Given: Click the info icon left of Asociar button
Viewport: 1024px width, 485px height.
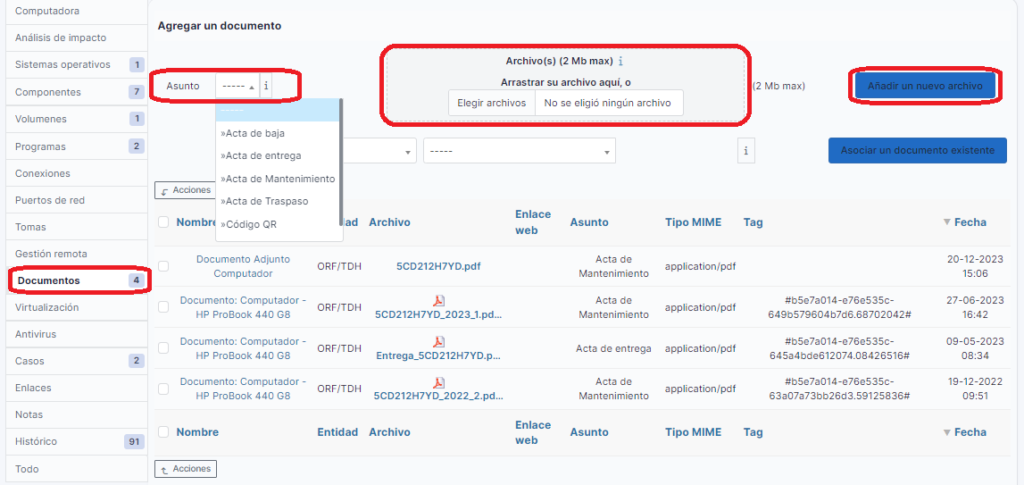Looking at the screenshot, I should click(746, 151).
